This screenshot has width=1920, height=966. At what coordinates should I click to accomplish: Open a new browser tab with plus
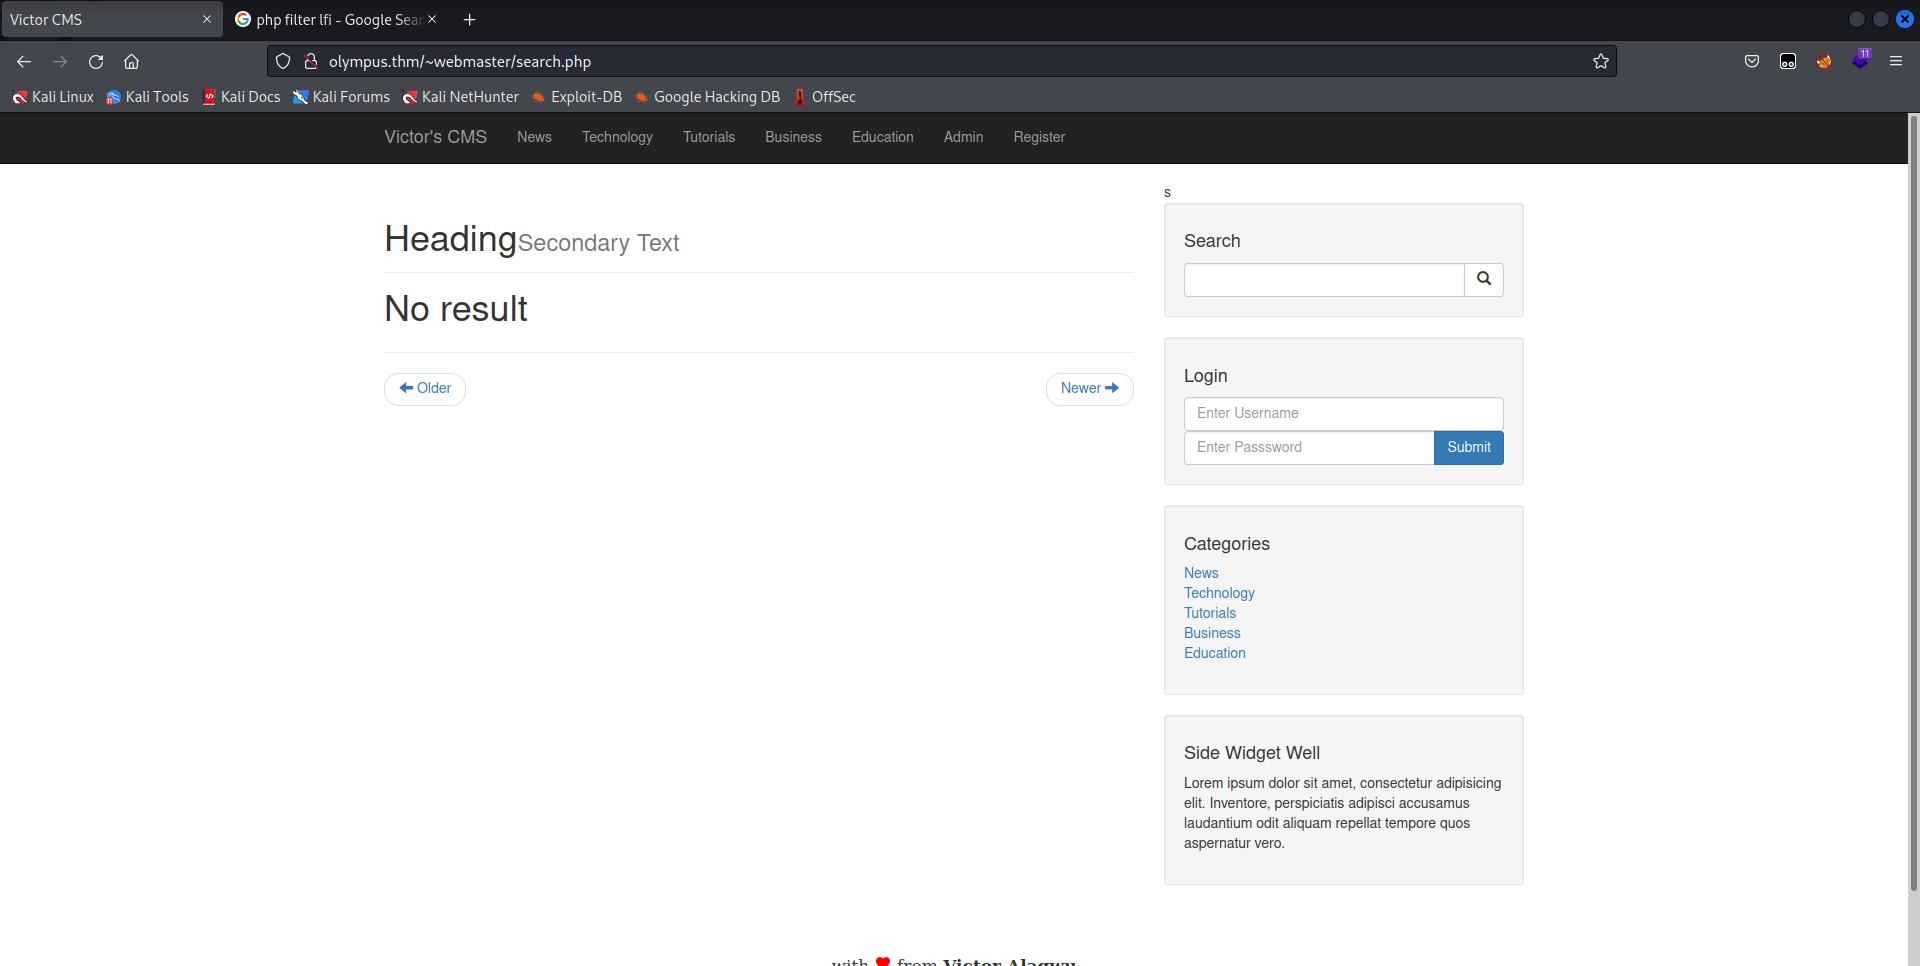click(469, 20)
